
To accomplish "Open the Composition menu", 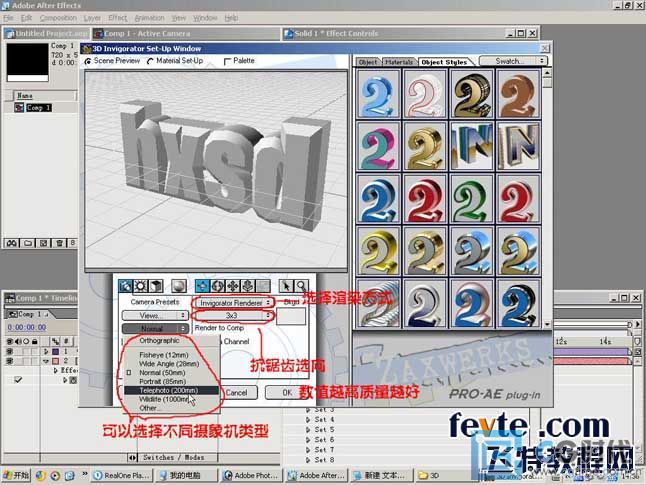I will tap(58, 18).
